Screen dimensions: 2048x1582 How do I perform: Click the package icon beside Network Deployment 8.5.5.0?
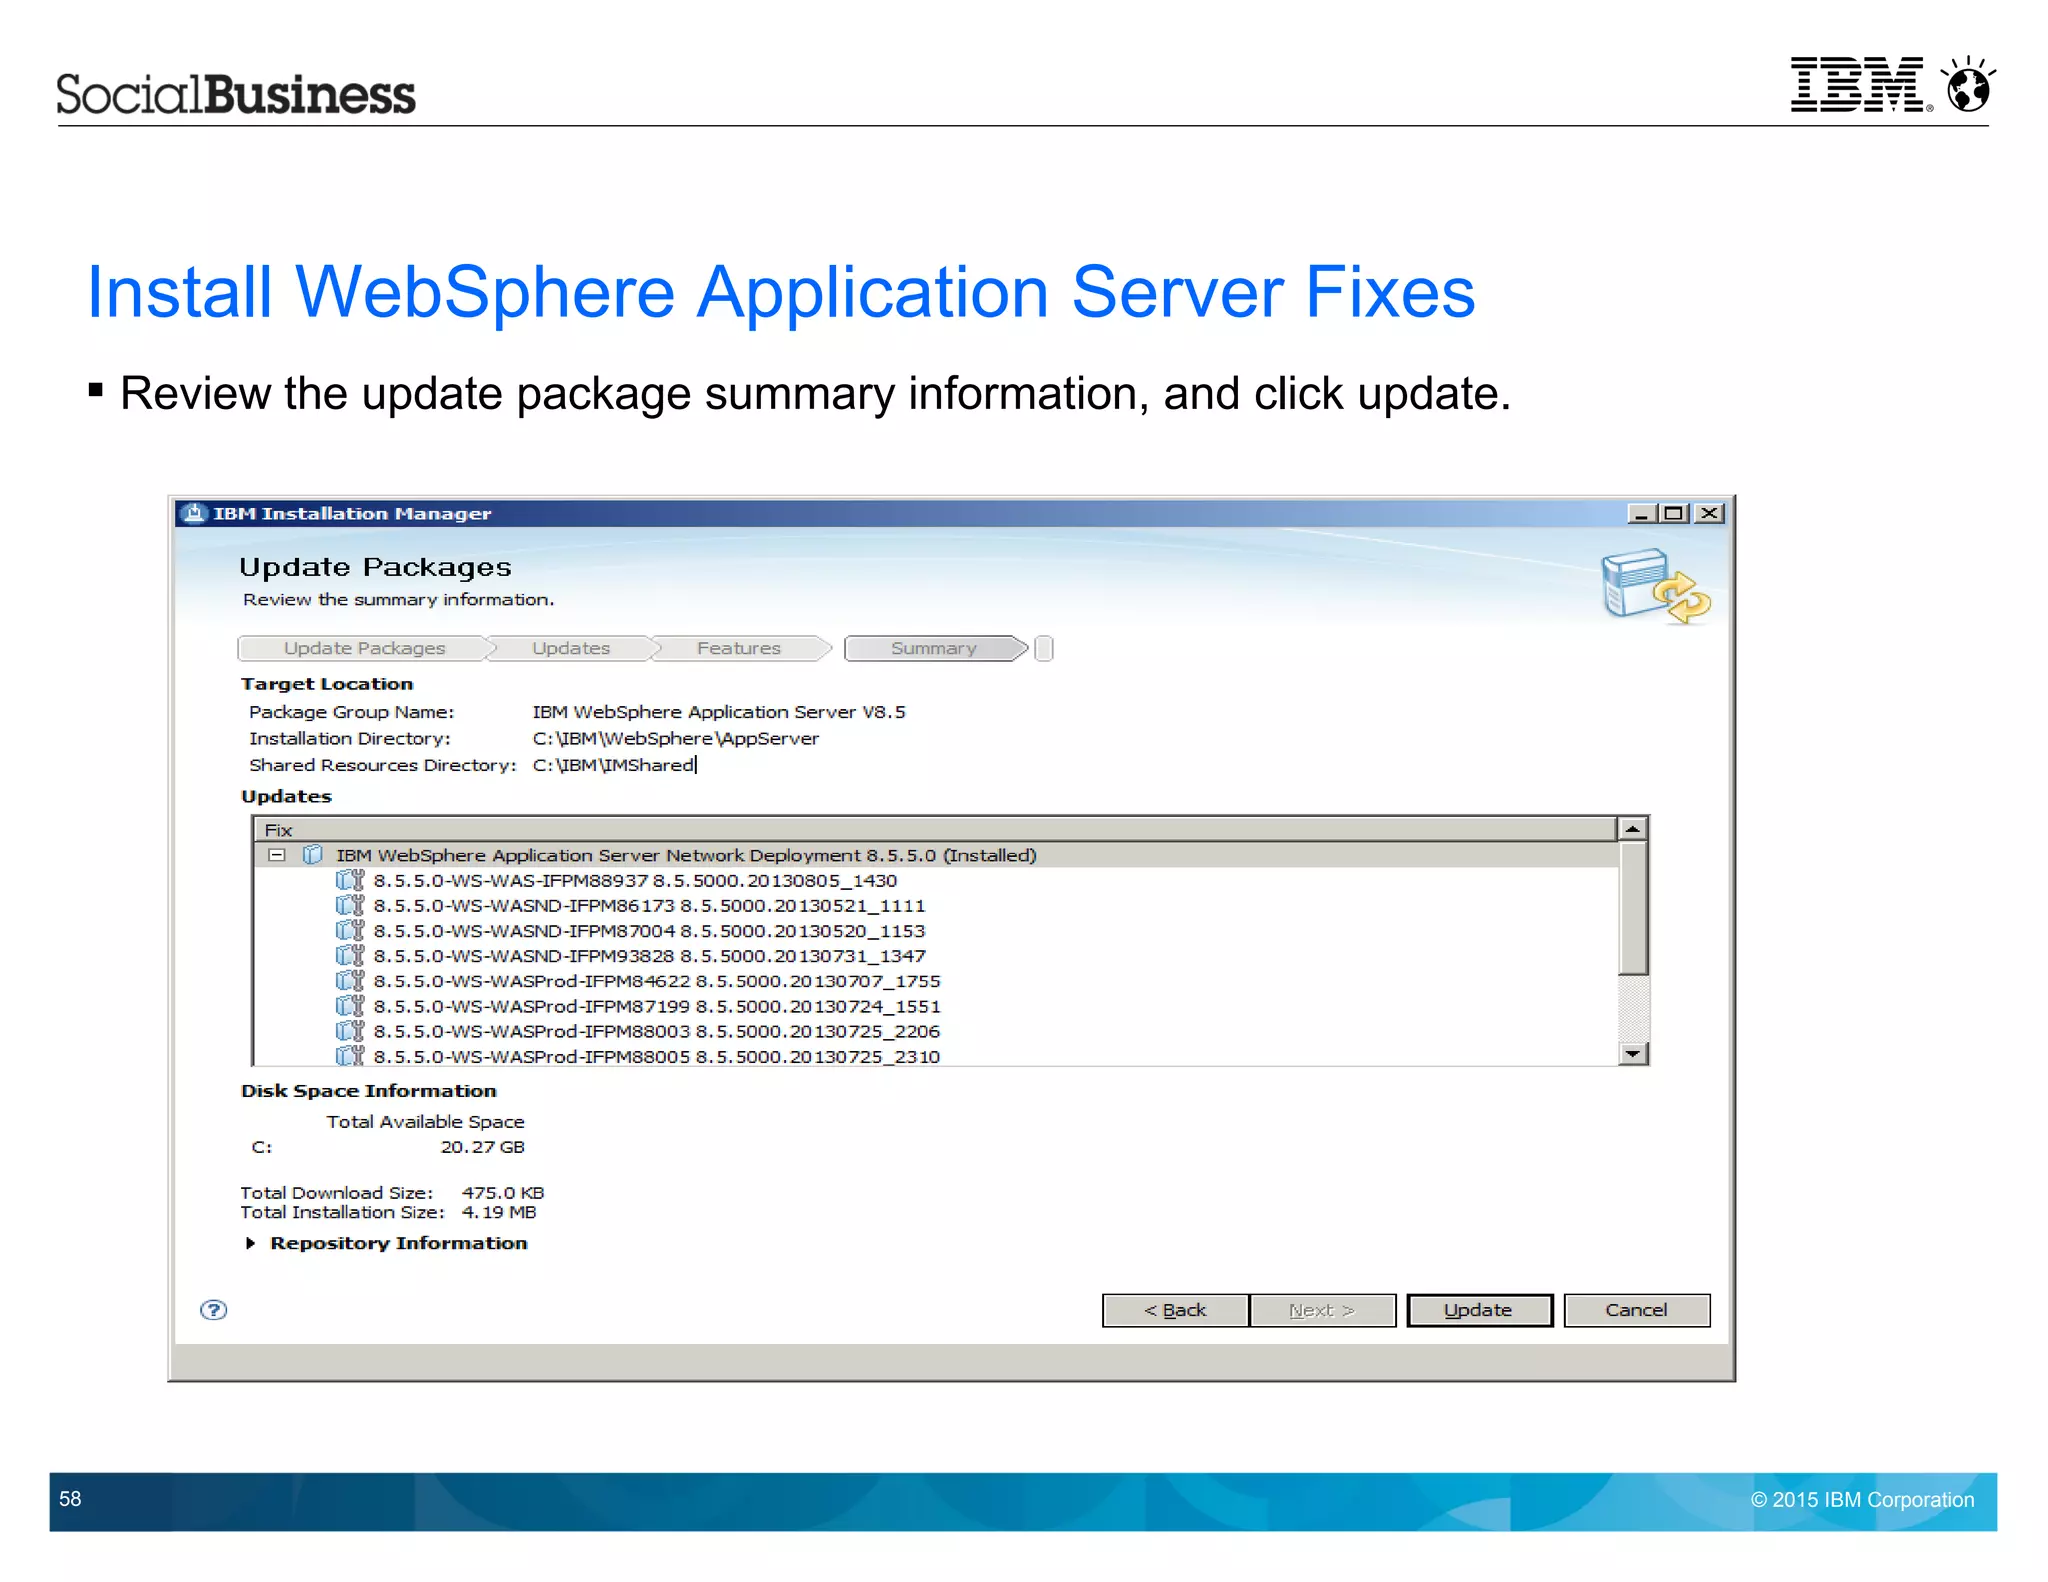click(313, 855)
